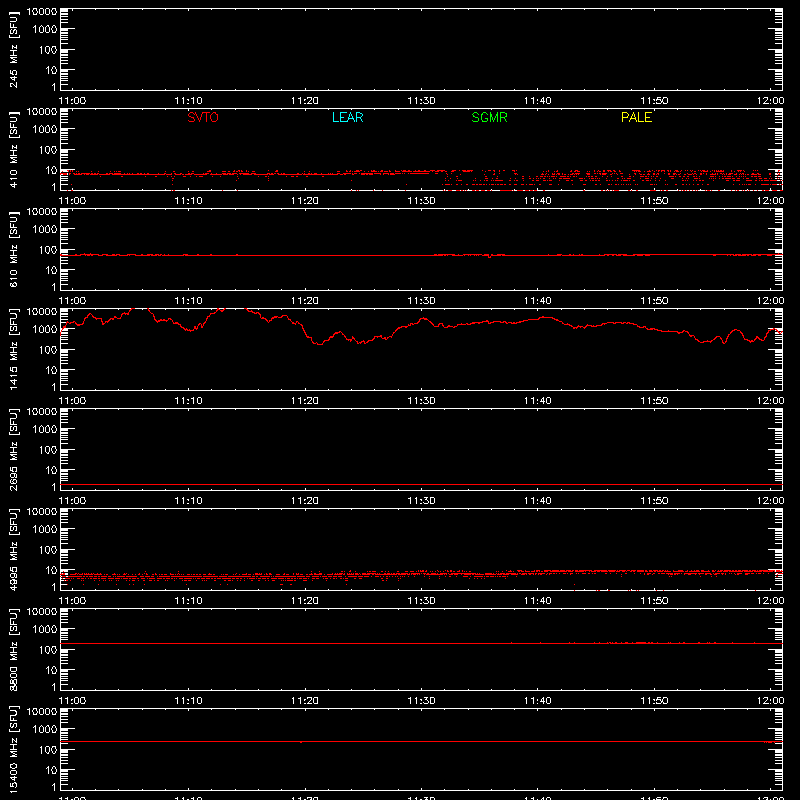Select the 410 MHz [SFU] axis title
Image resolution: width=800 pixels, height=800 pixels.
(x=14, y=149)
